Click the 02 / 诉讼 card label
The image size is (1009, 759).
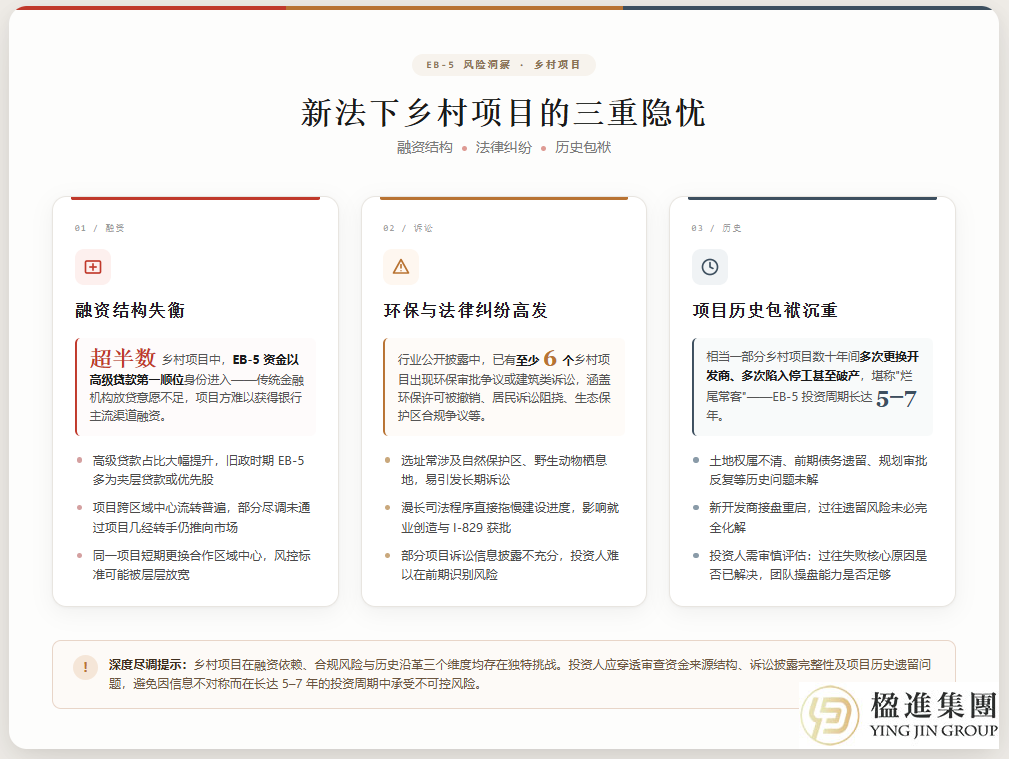tap(408, 228)
